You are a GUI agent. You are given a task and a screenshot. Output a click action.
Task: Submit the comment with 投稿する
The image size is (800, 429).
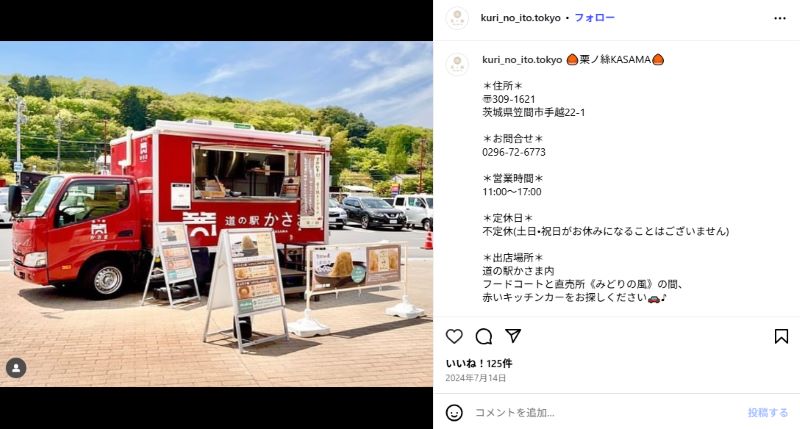click(768, 413)
